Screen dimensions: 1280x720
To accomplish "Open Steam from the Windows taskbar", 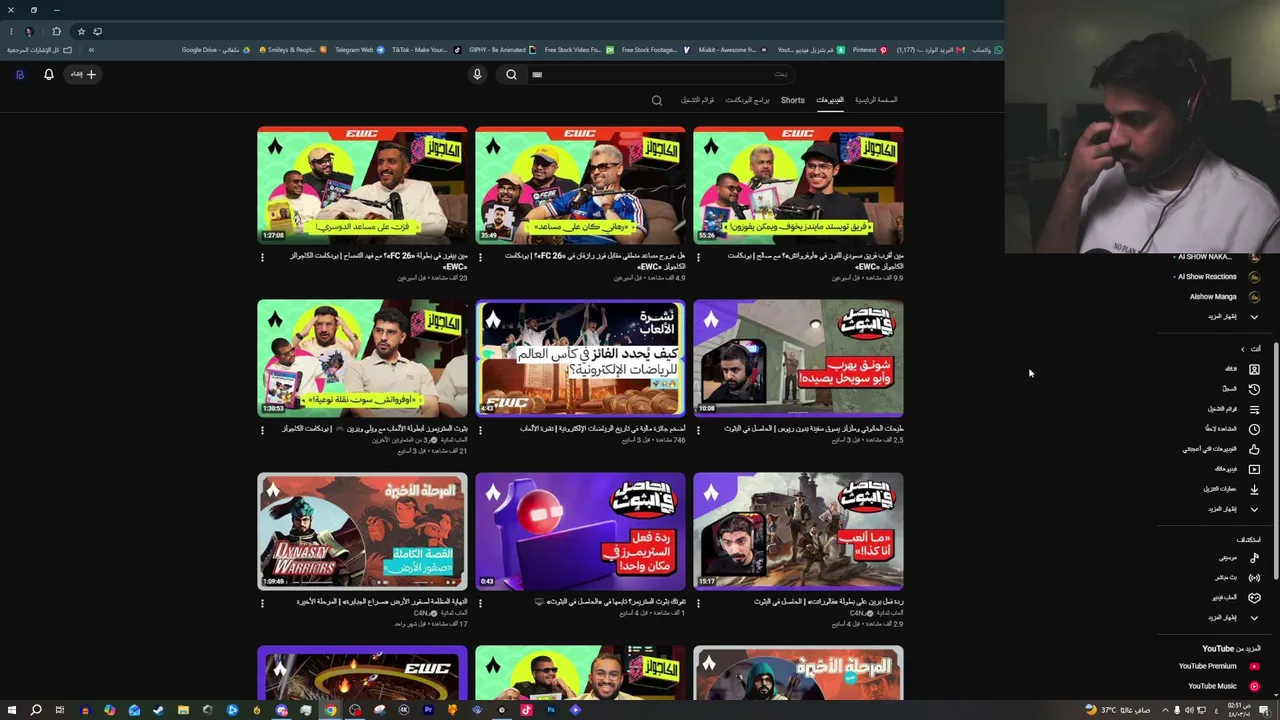I will tap(158, 710).
